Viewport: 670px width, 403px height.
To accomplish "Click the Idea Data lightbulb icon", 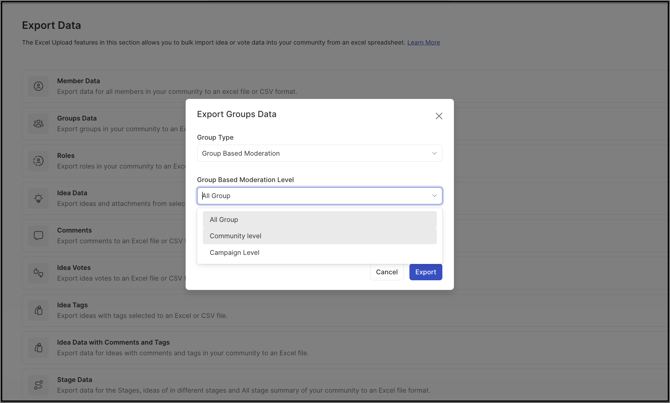I will coord(39,198).
